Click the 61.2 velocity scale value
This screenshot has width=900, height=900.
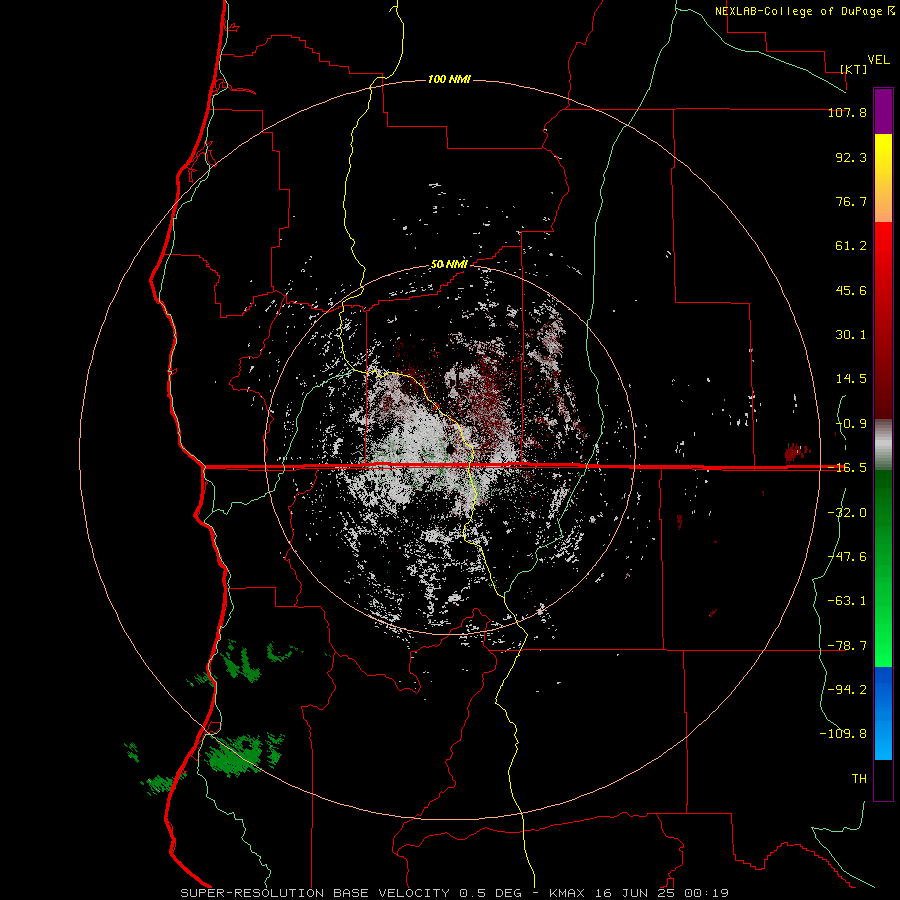click(851, 246)
